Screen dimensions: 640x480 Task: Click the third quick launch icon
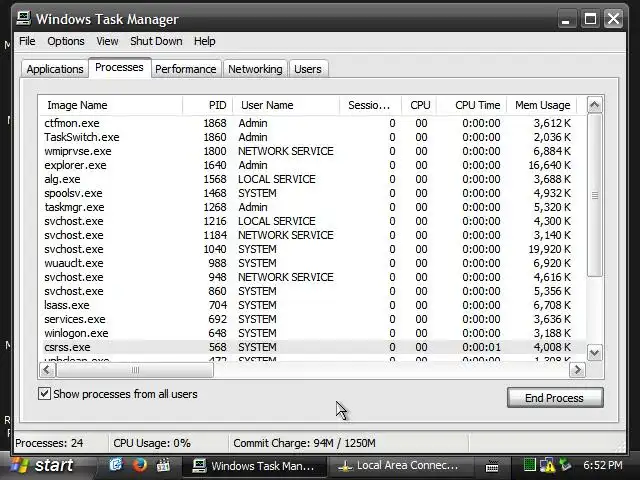click(163, 465)
